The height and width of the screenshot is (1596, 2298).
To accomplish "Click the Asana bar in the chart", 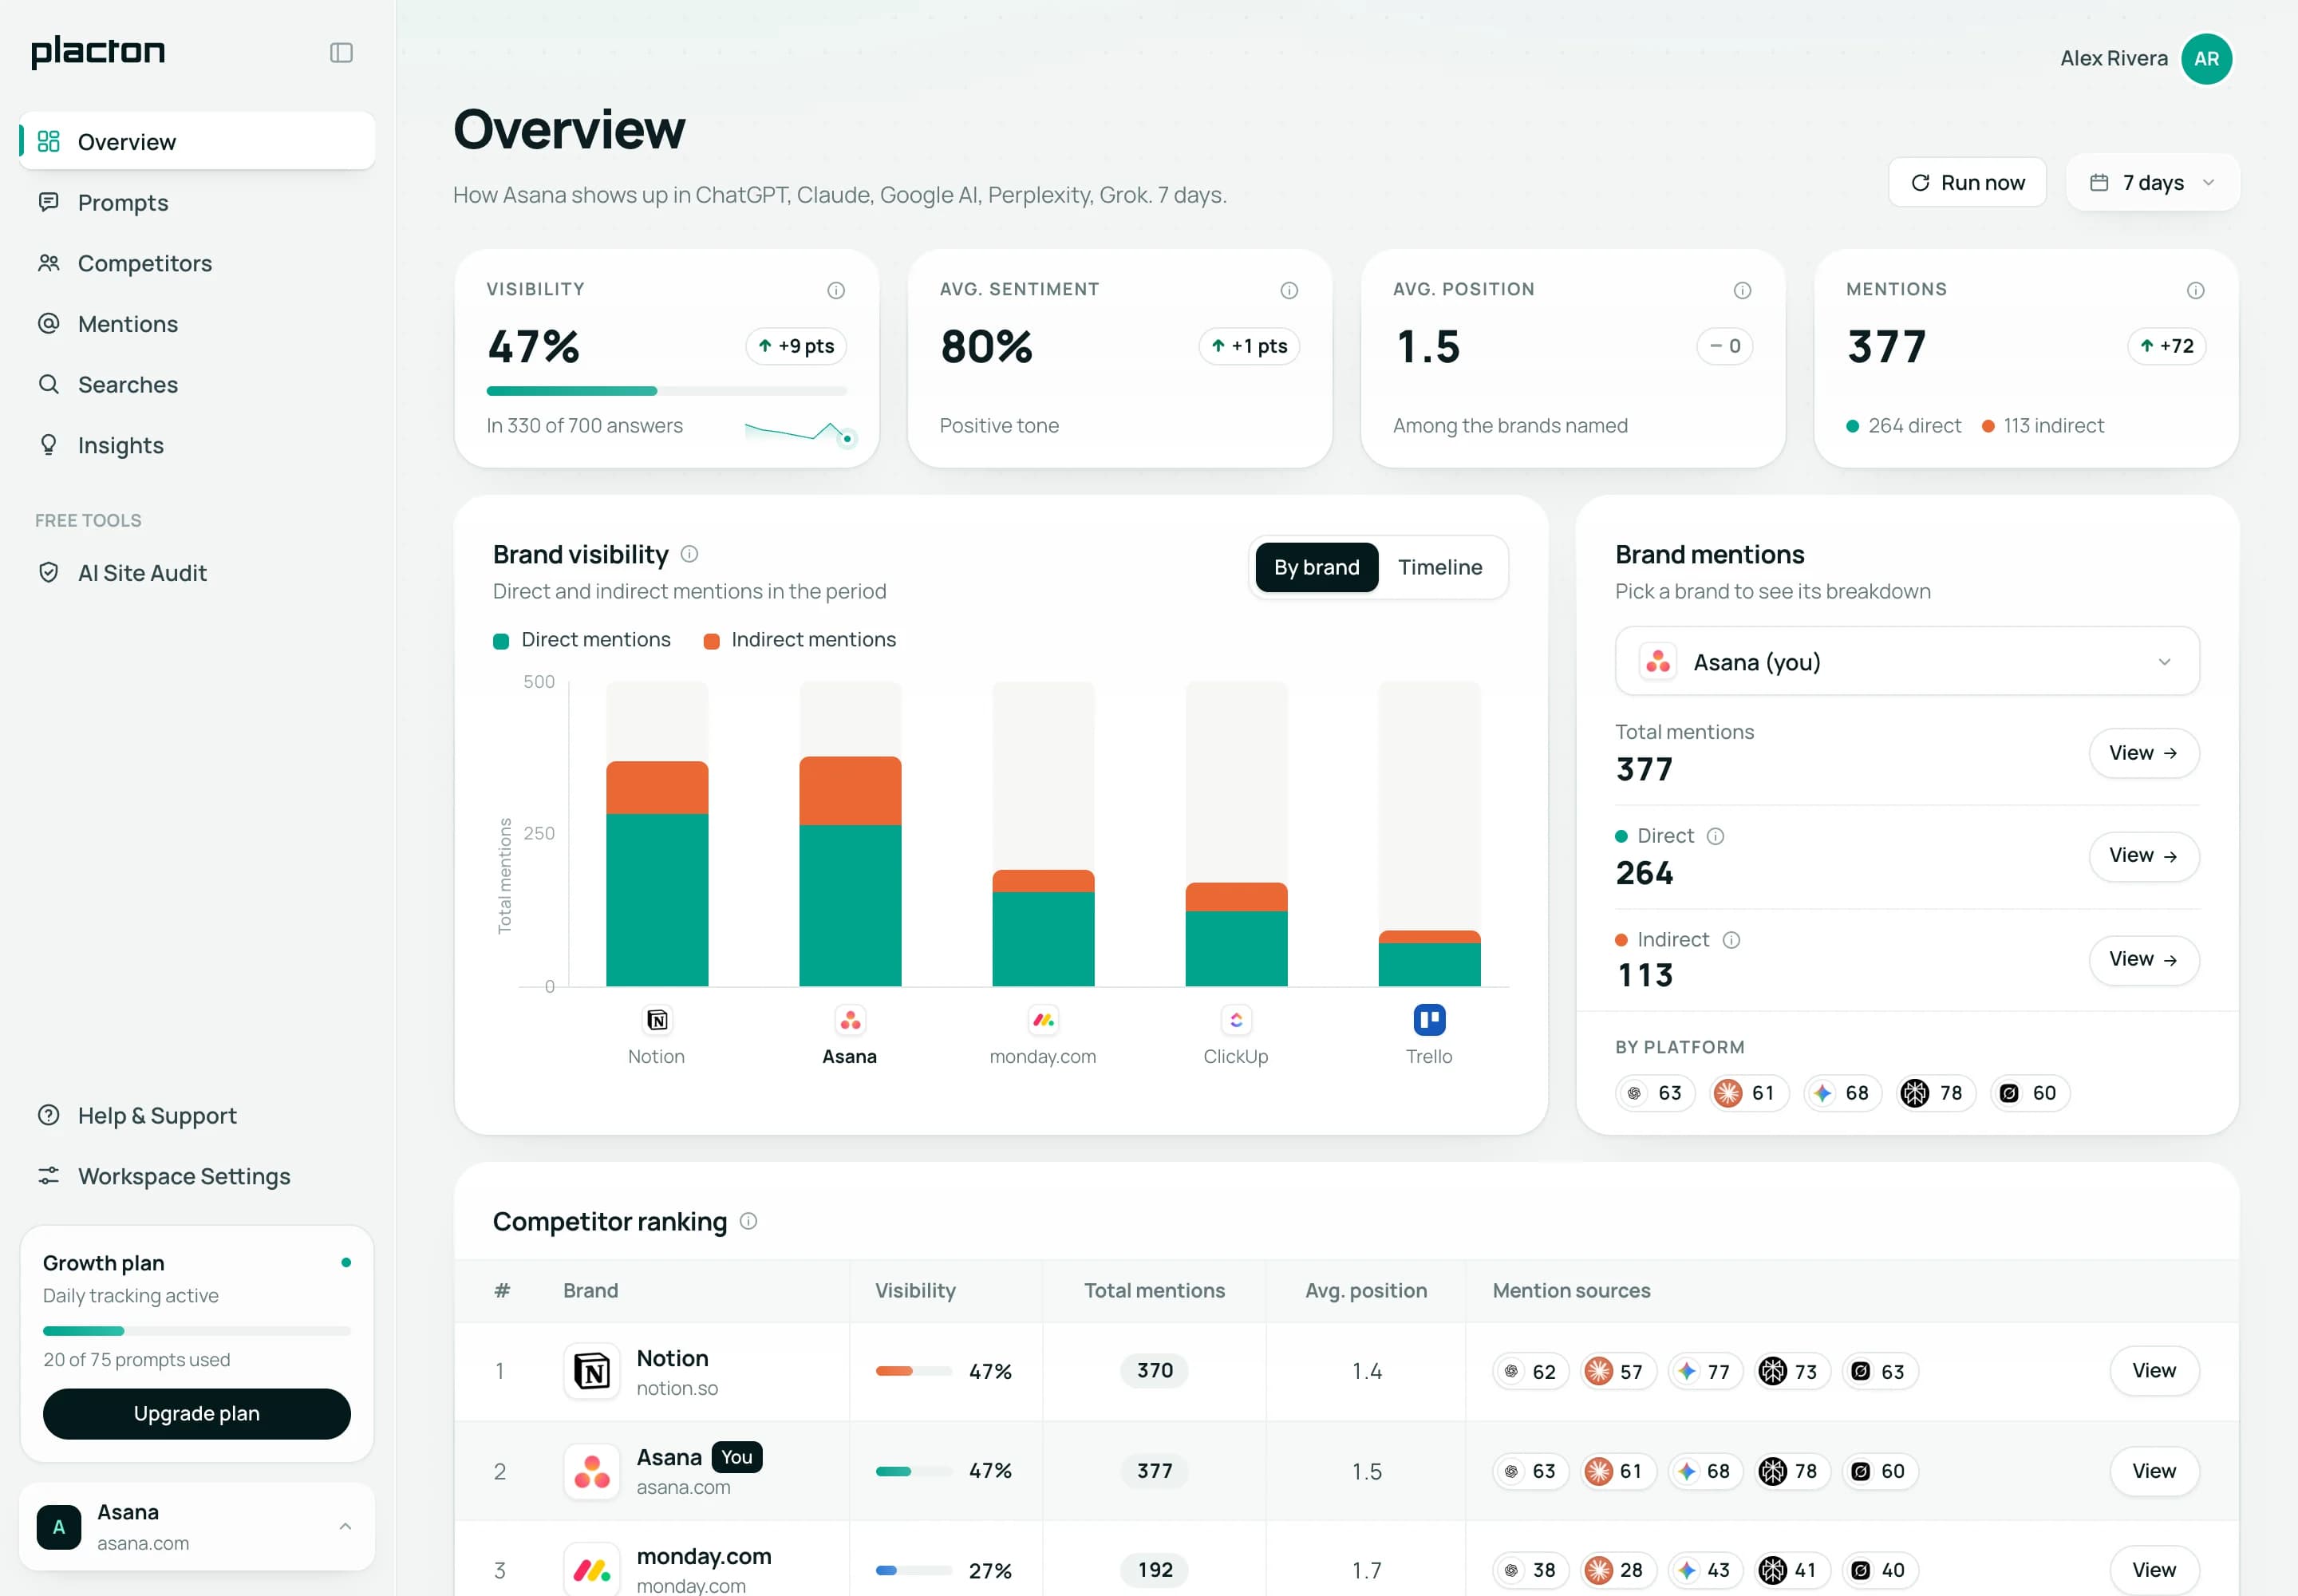I will [x=850, y=871].
